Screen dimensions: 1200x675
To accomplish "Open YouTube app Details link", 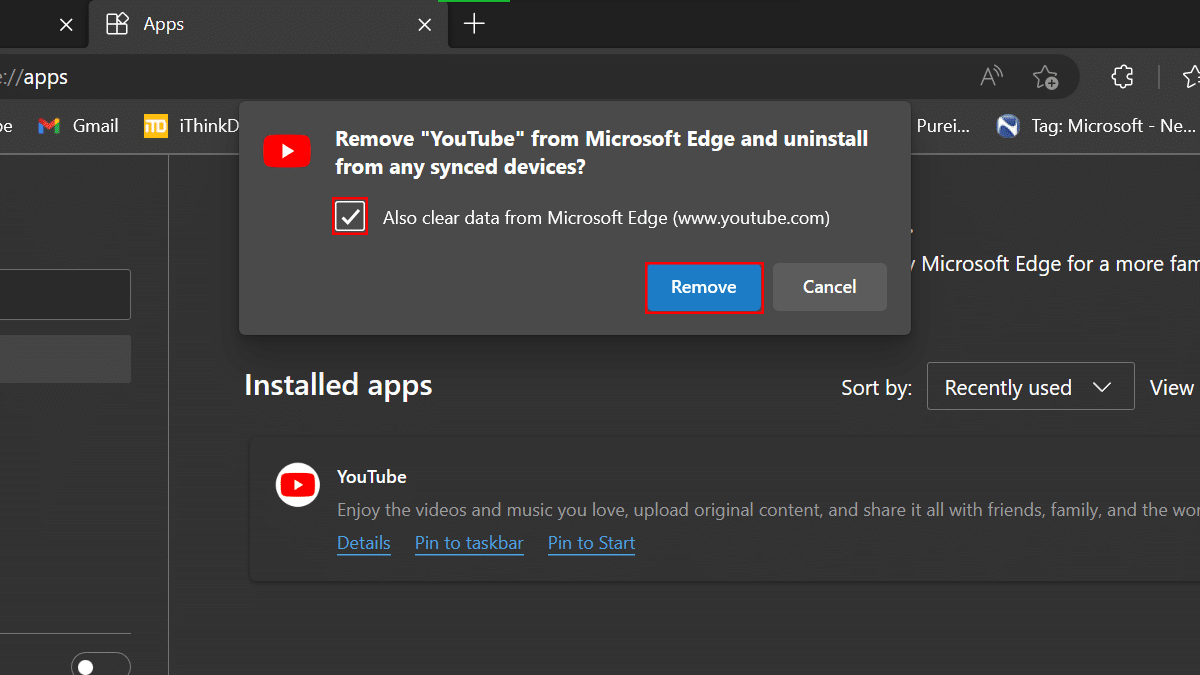I will (363, 543).
